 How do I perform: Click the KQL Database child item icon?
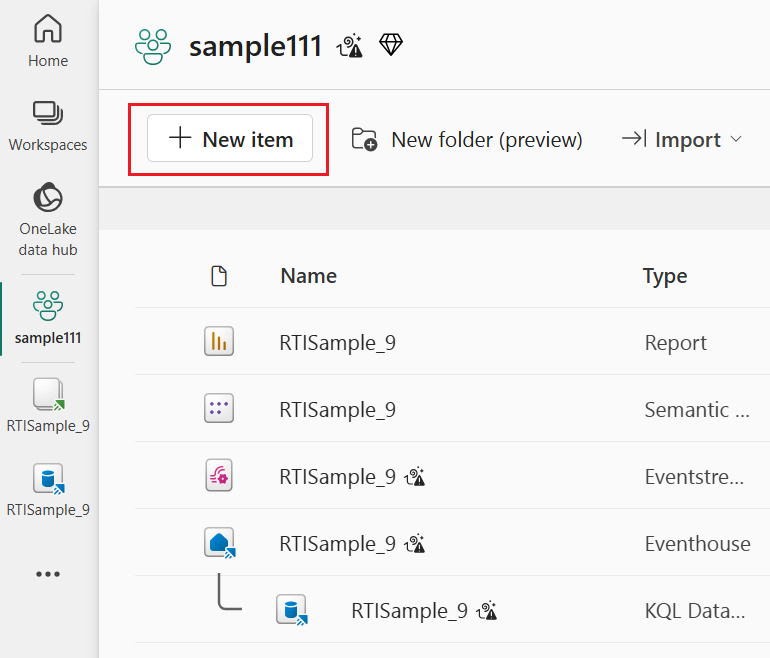(290, 610)
